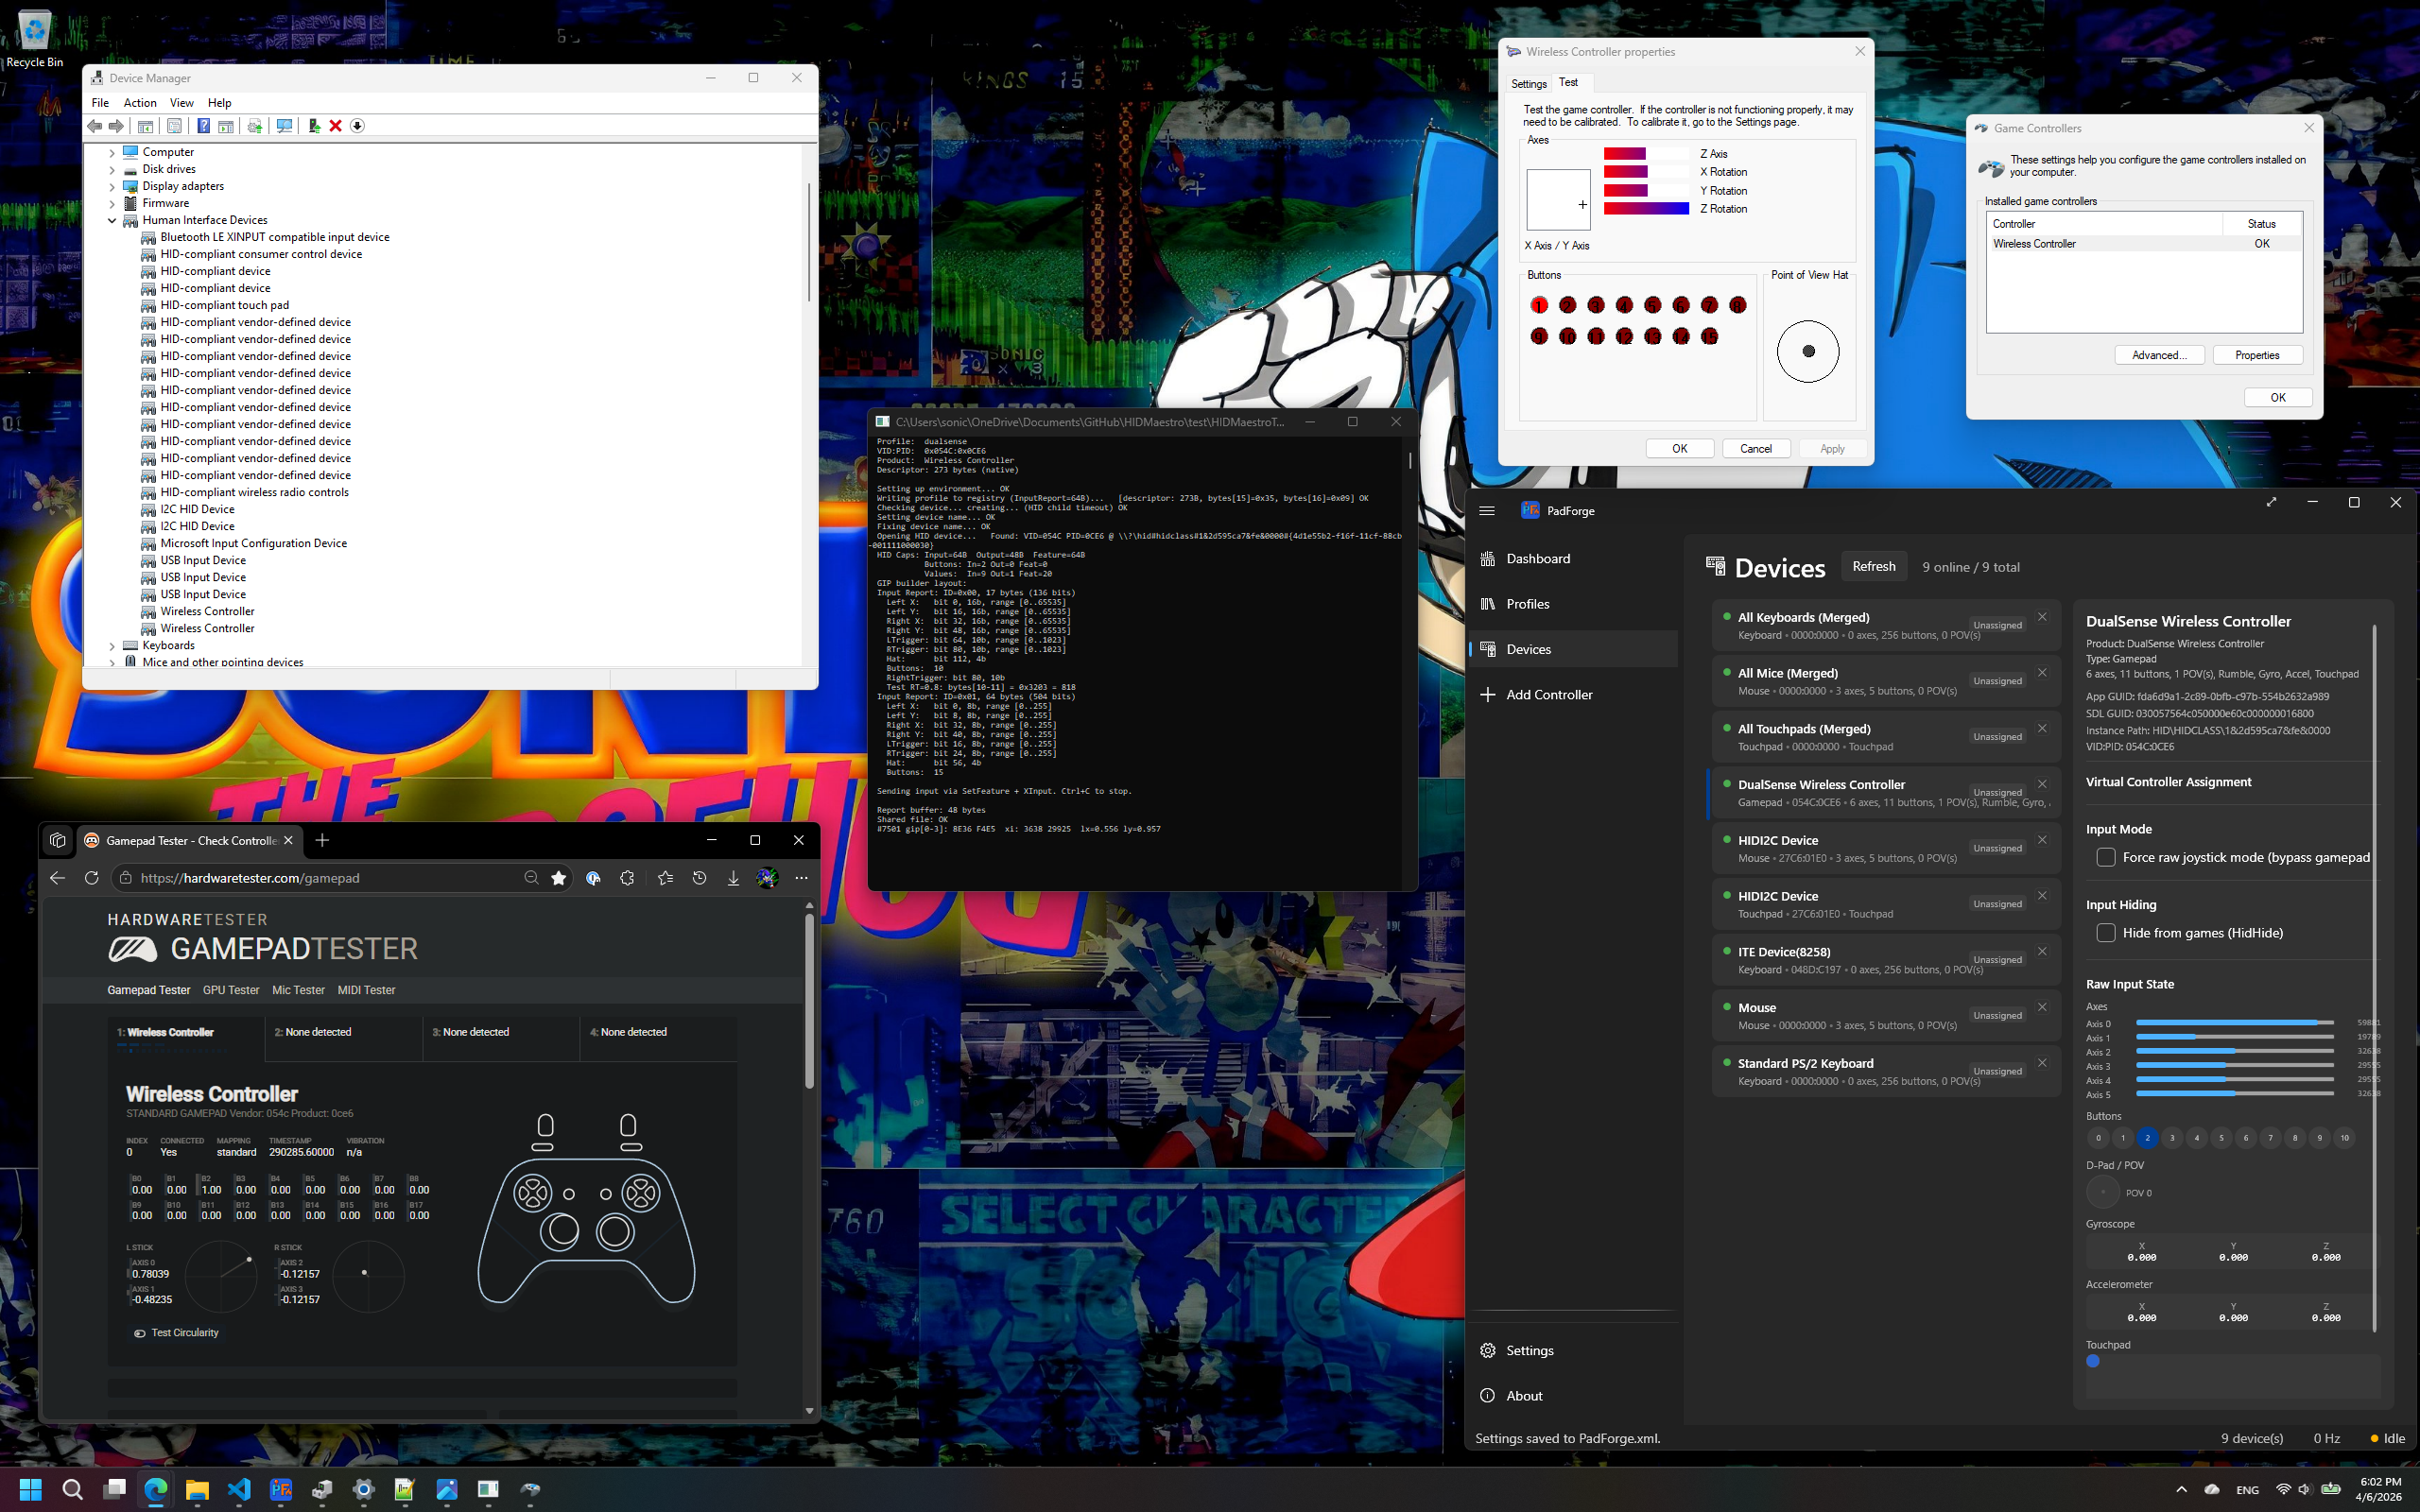Click red X Uninstall device icon
The width and height of the screenshot is (2420, 1512).
(x=336, y=126)
